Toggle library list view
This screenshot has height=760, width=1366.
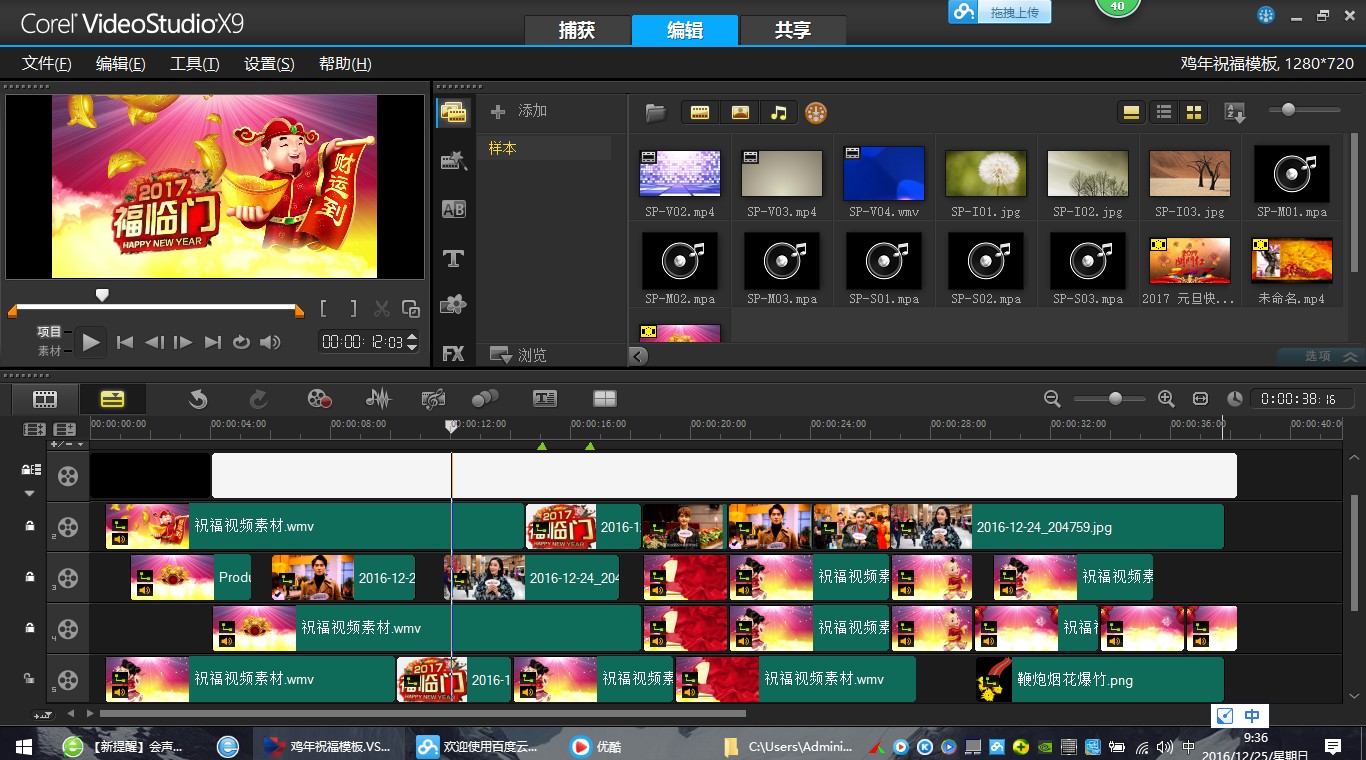pyautogui.click(x=1164, y=112)
